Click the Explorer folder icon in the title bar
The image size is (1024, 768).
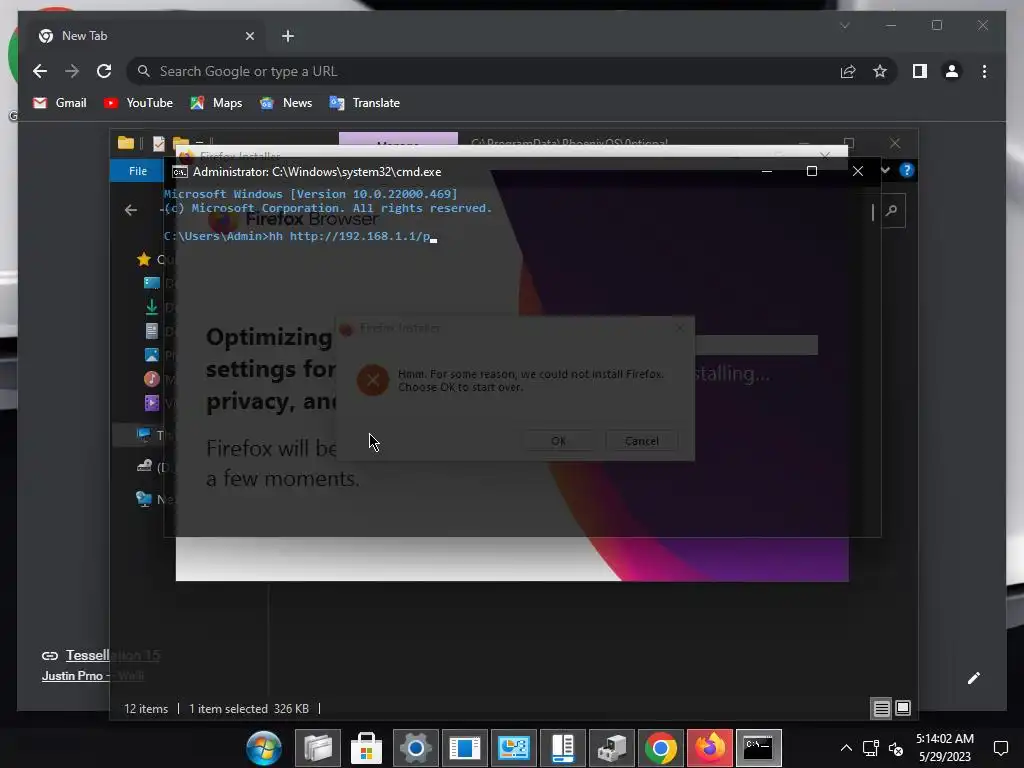coord(126,143)
